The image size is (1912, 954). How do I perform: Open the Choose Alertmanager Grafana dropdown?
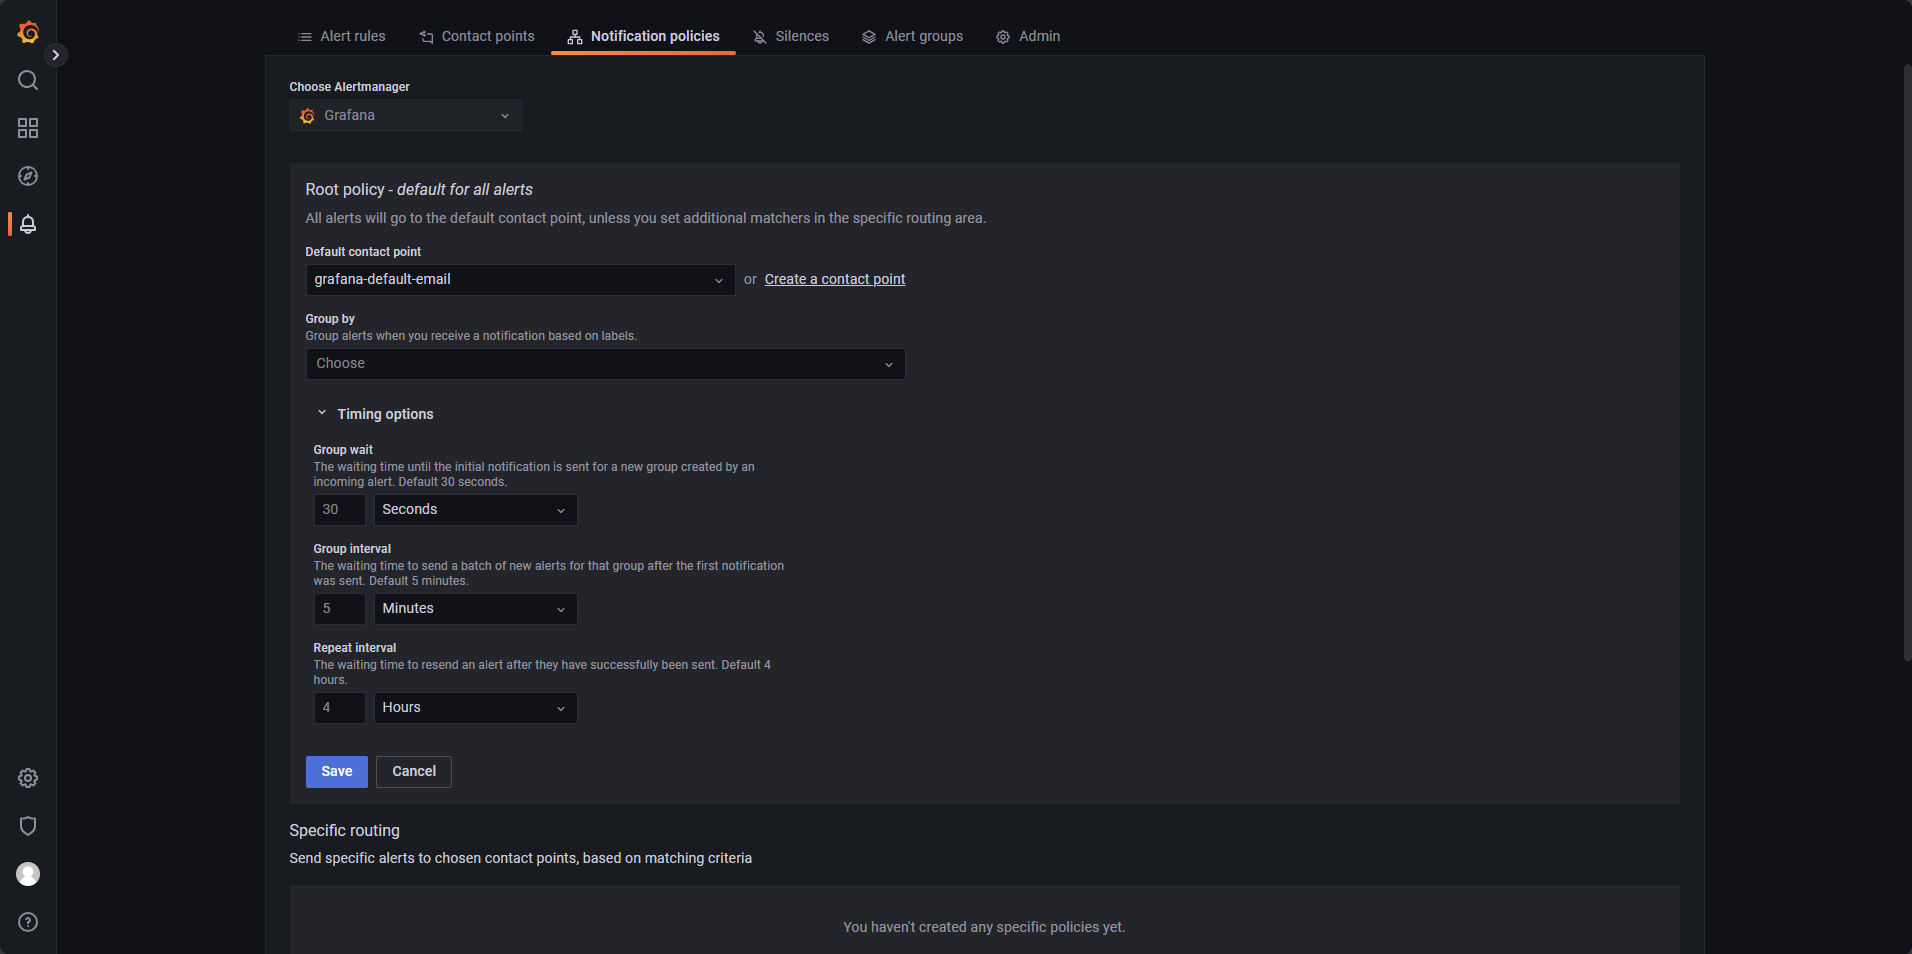[x=406, y=115]
